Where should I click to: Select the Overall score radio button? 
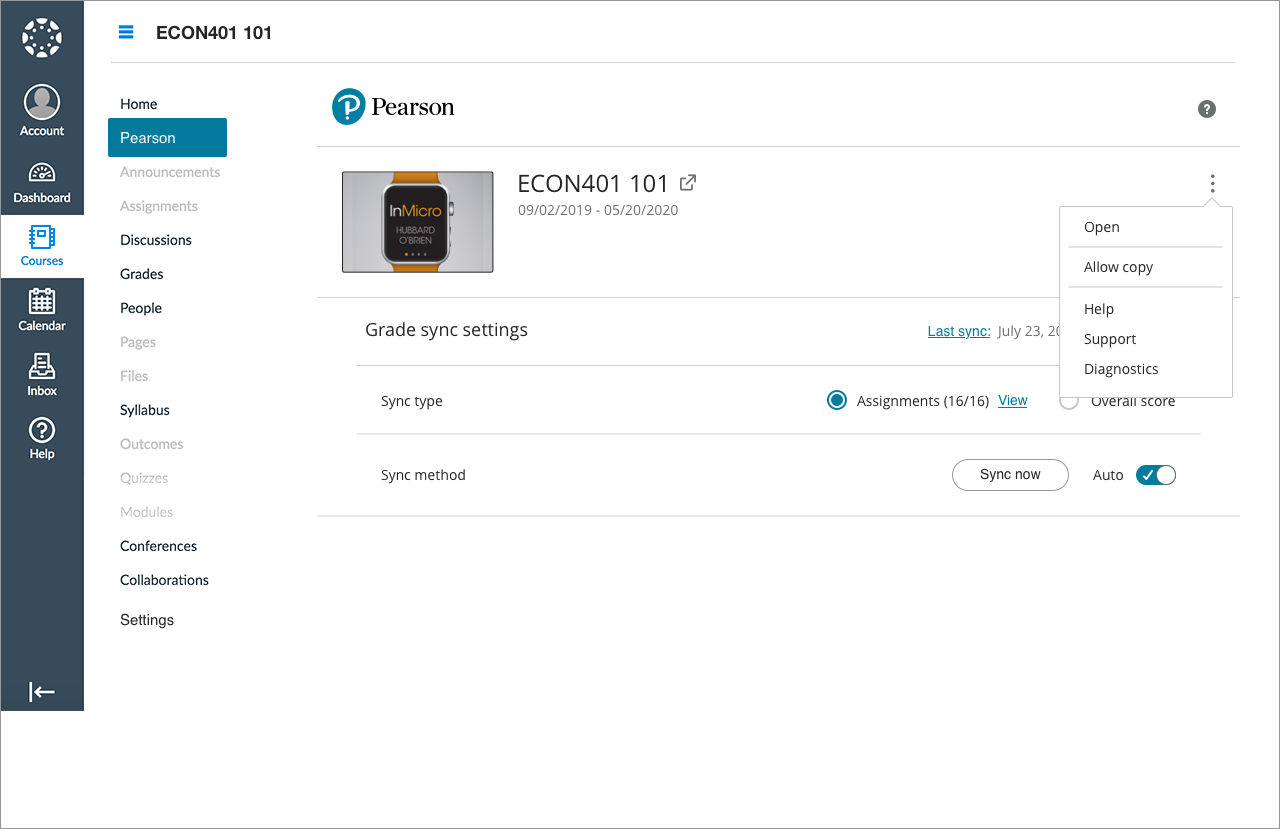pos(1069,401)
